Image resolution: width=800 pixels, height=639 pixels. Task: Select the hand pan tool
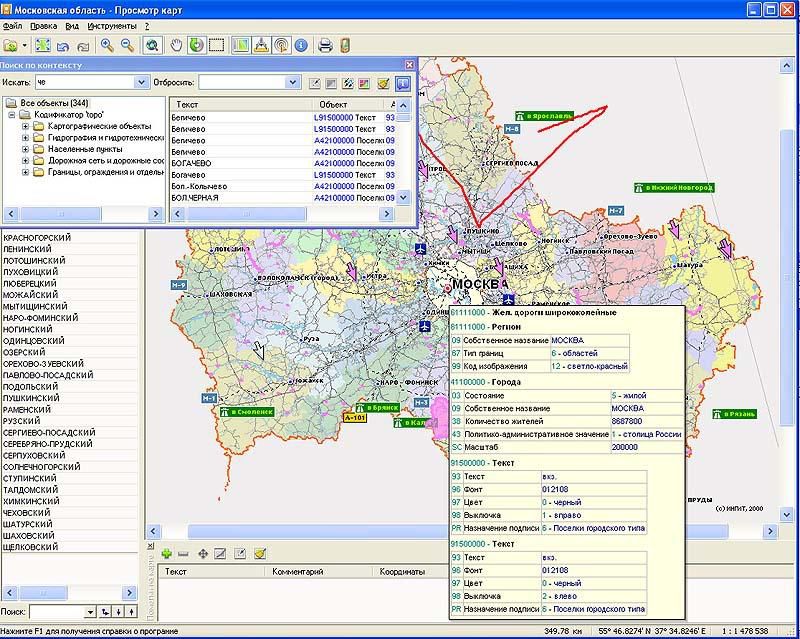(177, 45)
